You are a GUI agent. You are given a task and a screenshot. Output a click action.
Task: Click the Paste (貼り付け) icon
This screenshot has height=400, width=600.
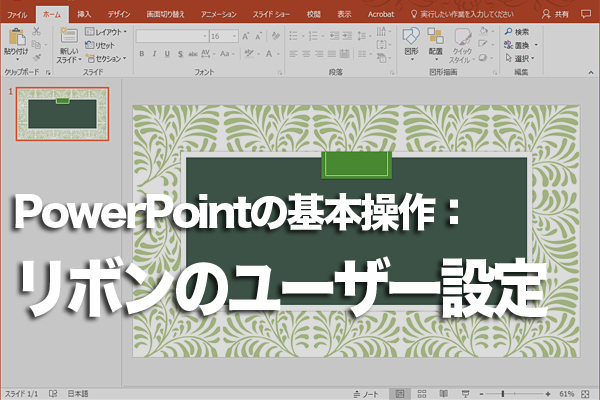click(x=16, y=39)
